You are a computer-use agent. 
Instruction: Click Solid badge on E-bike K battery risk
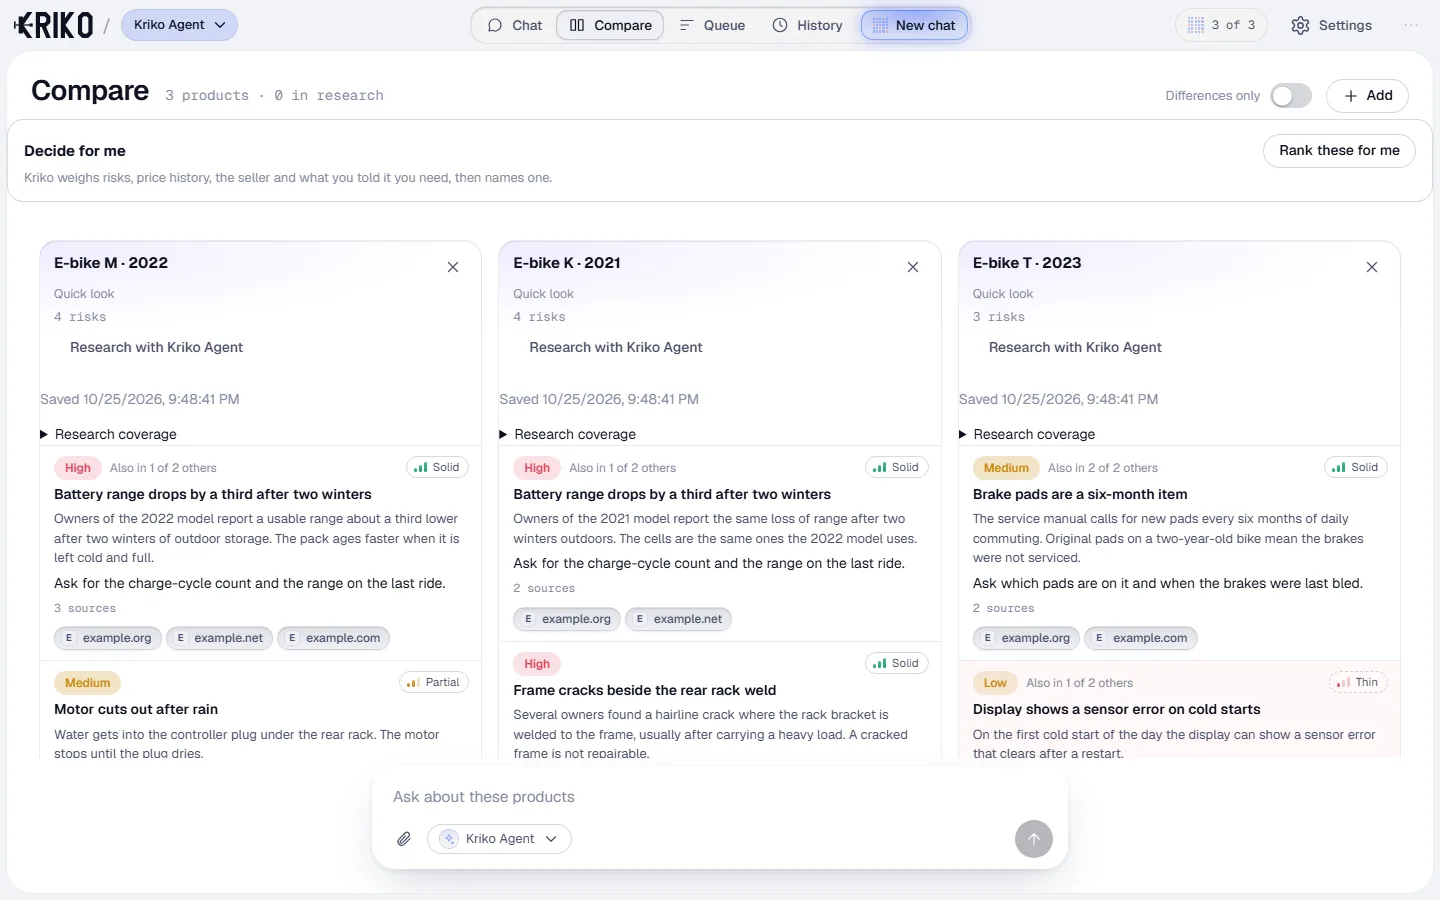[x=896, y=467]
